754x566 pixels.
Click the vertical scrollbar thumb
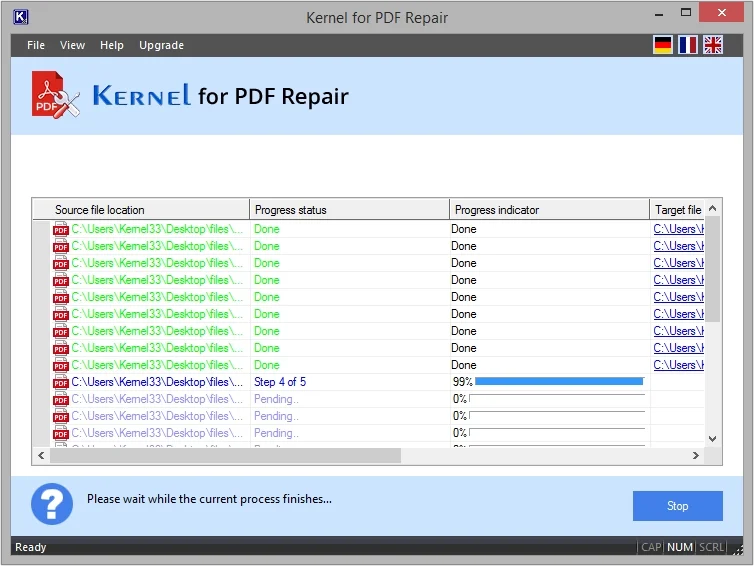point(713,269)
